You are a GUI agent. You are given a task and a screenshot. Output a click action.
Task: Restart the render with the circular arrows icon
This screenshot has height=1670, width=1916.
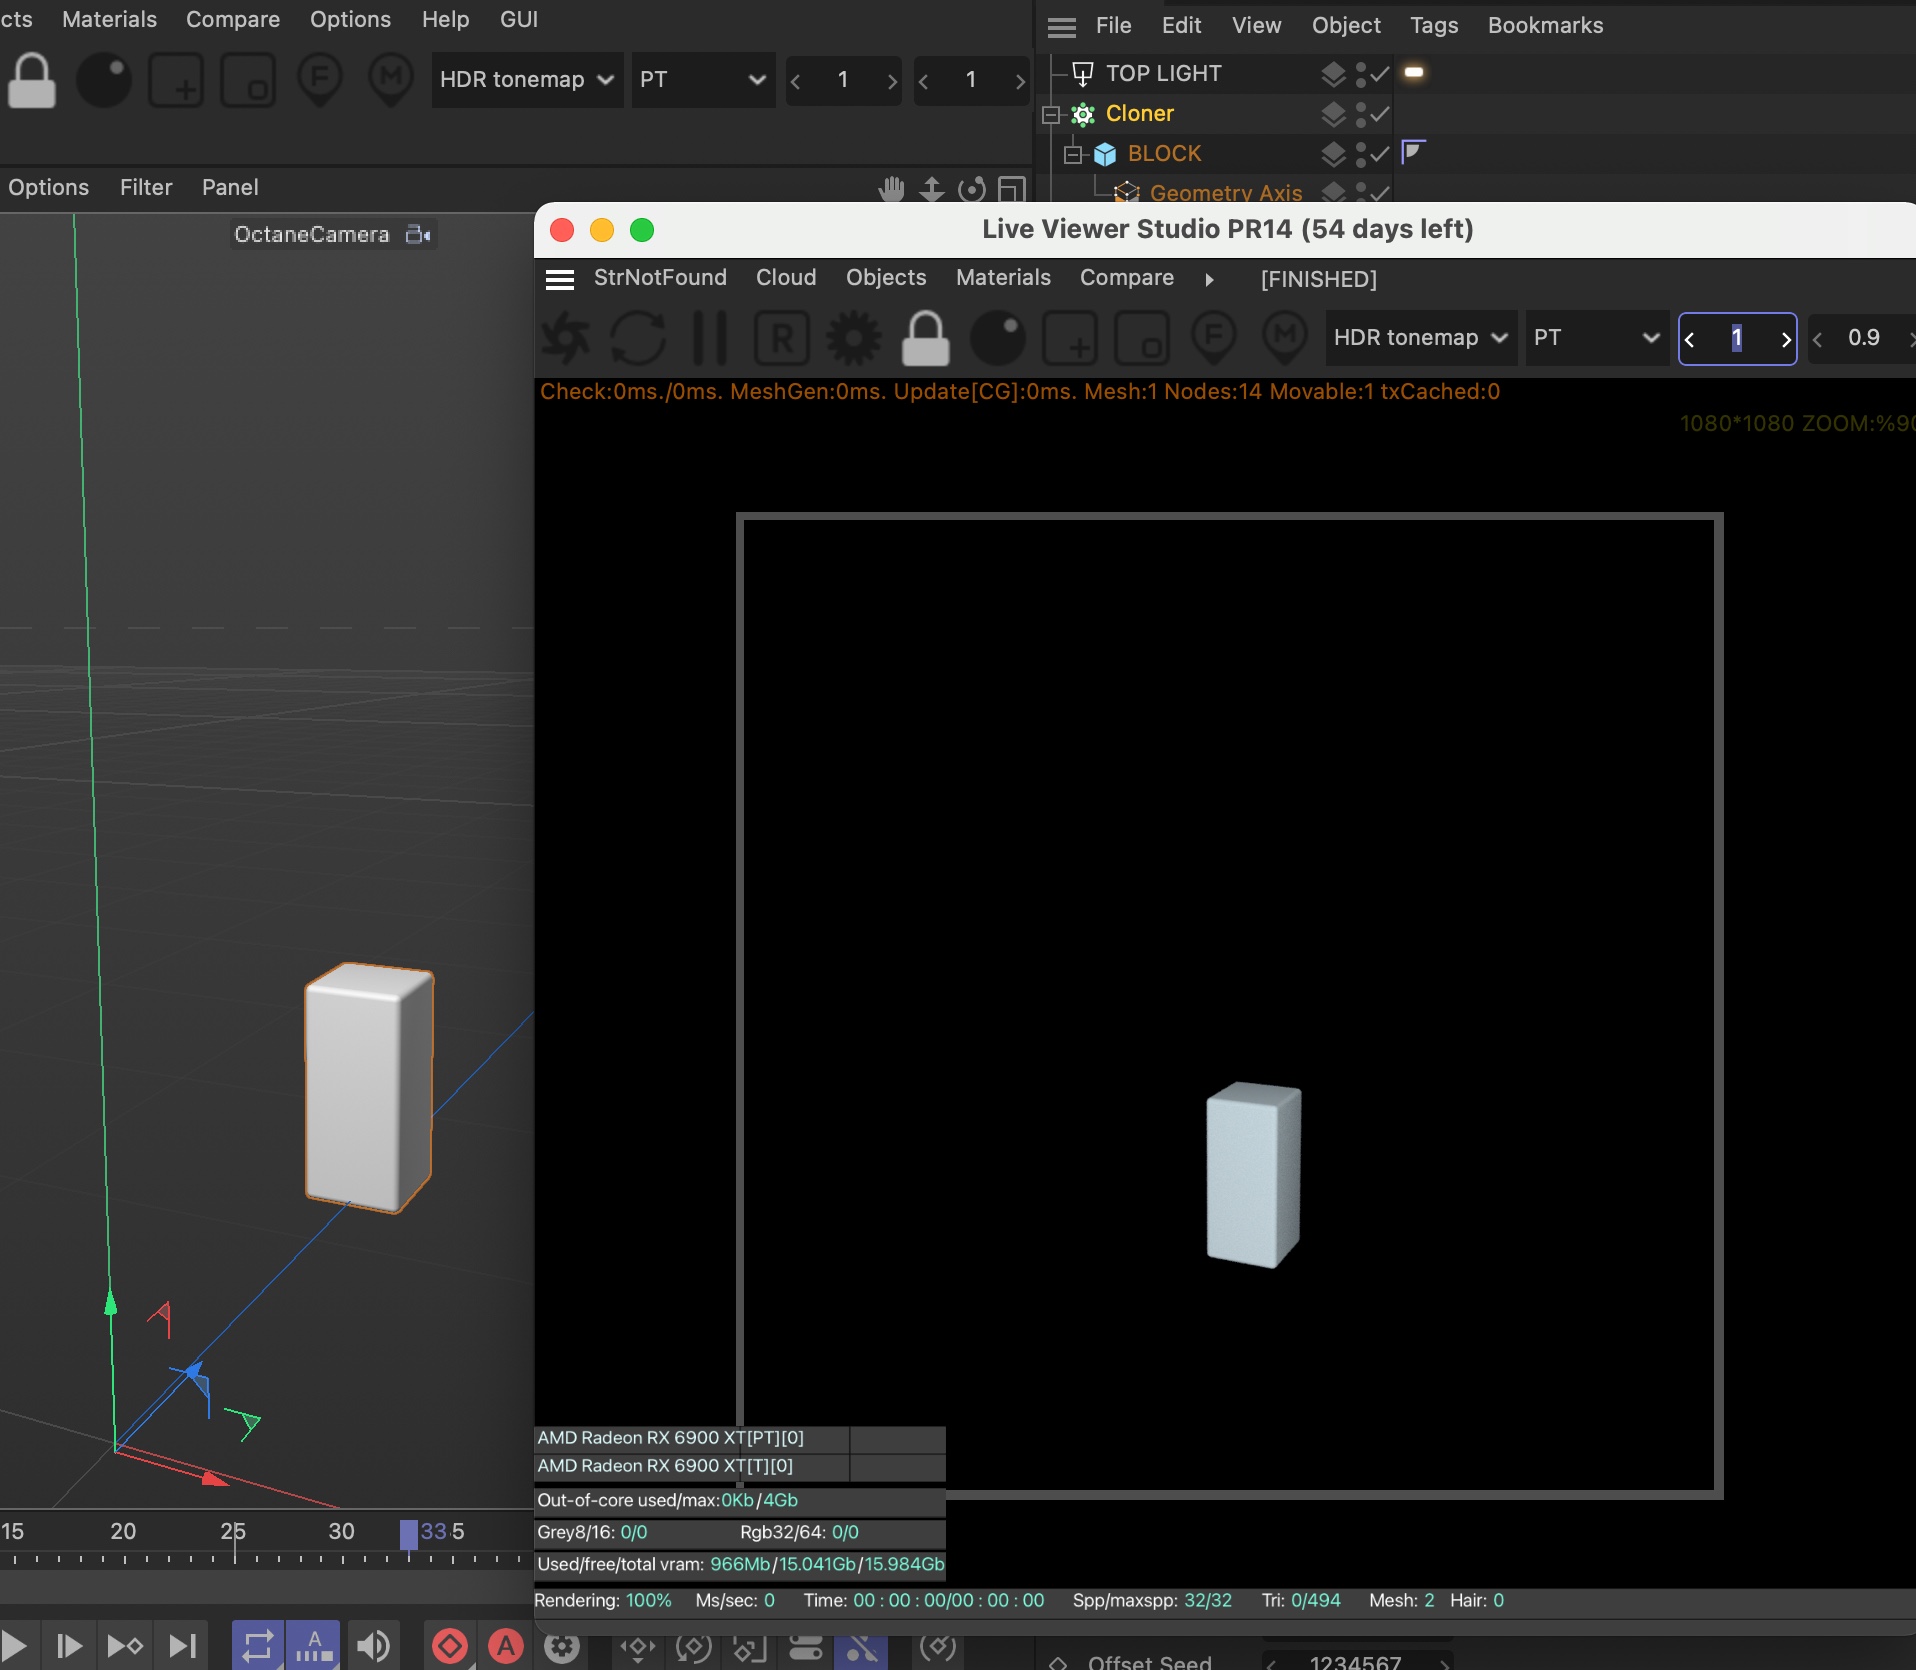tap(638, 338)
